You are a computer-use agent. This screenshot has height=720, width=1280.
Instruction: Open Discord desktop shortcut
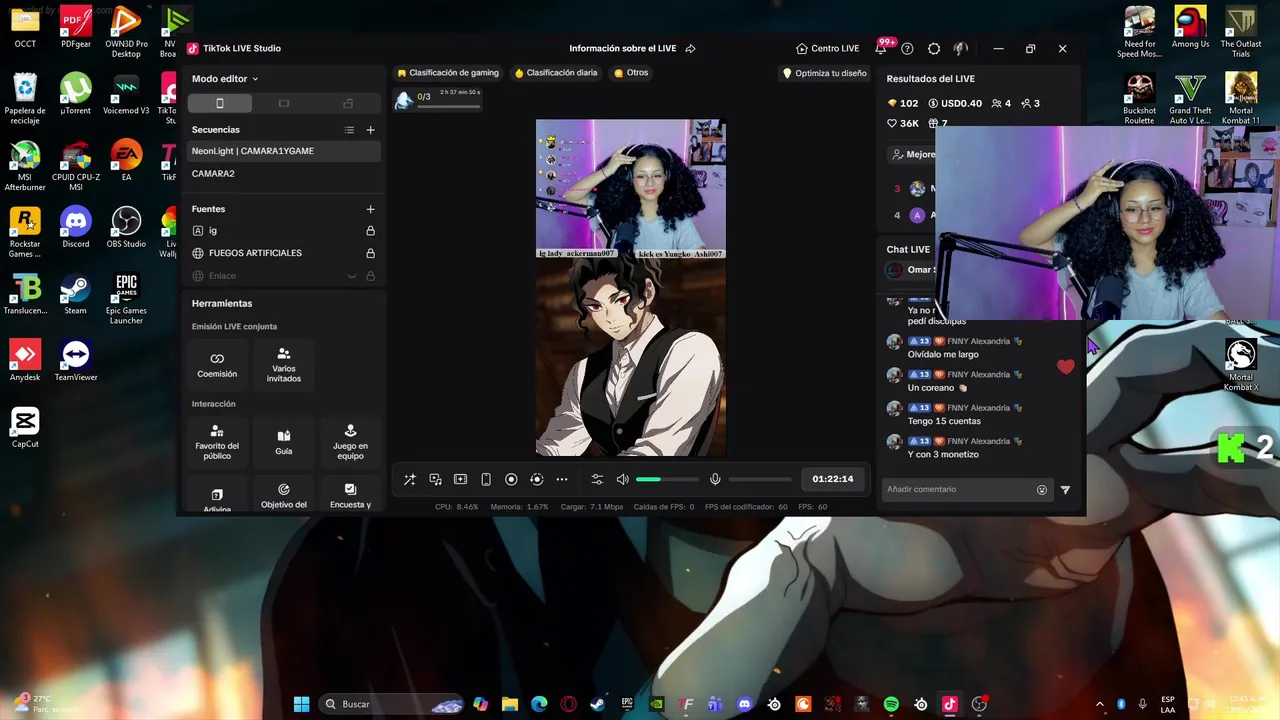pyautogui.click(x=76, y=227)
